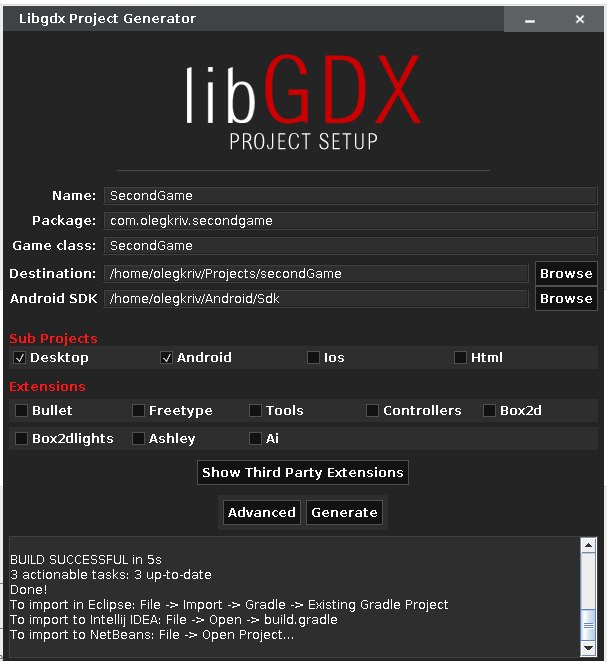Uncheck the Android sub project
Viewport: 607px width, 661px height.
coord(166,358)
